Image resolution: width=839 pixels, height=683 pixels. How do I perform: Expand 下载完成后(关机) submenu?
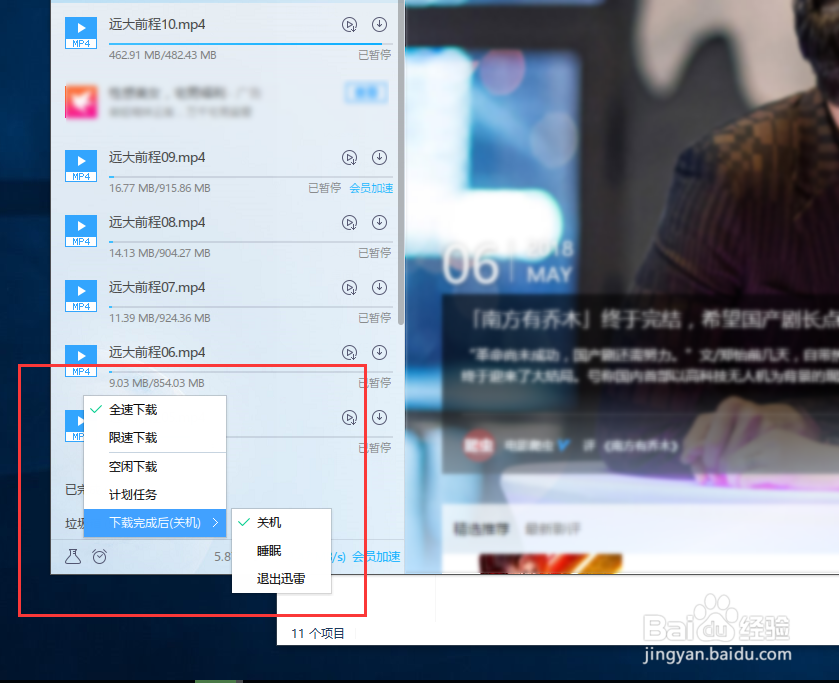(x=155, y=523)
